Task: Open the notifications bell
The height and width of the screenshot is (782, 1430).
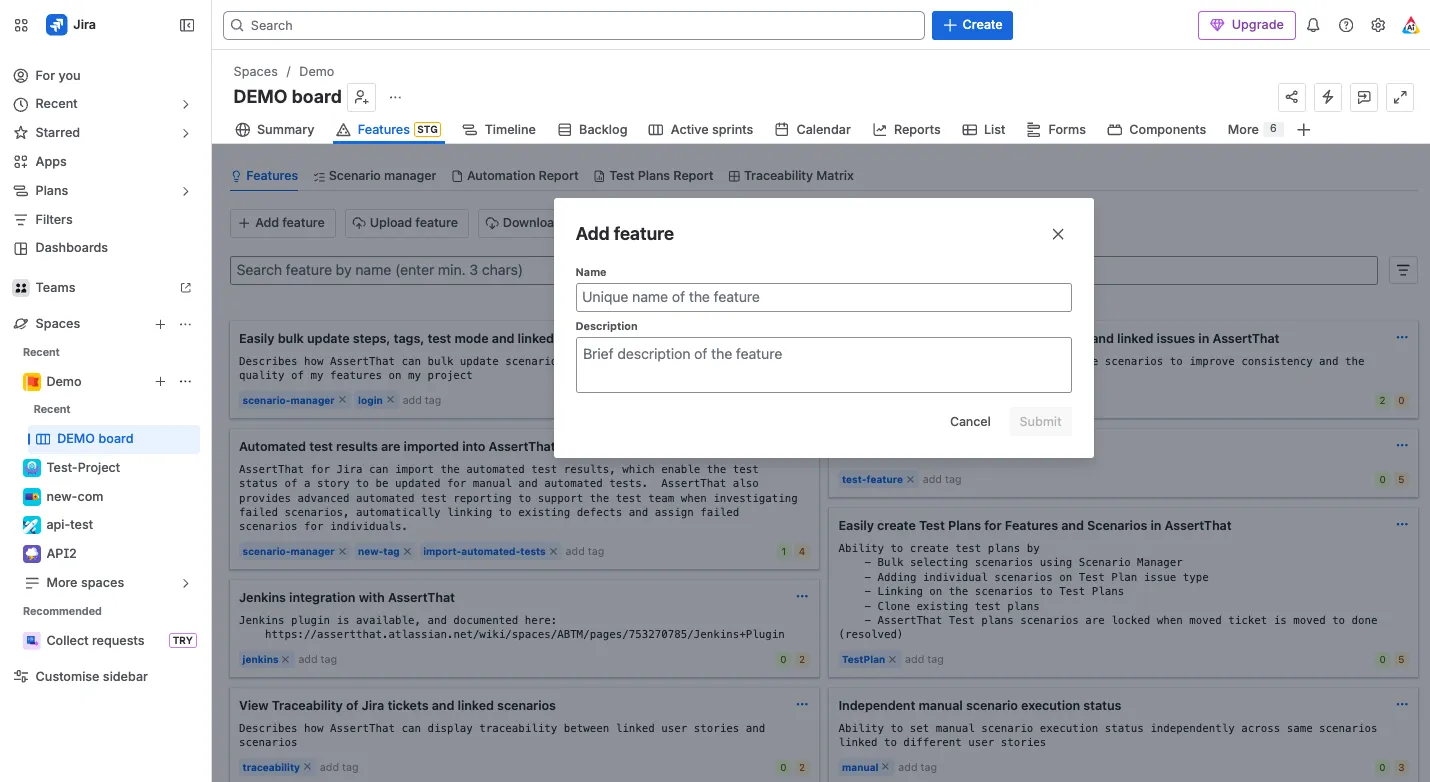Action: point(1314,25)
